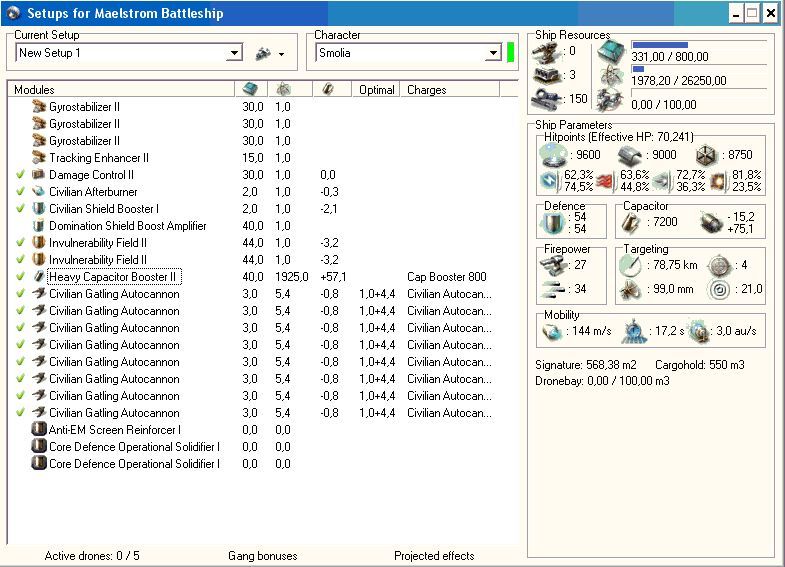Toggle the Damage Control II active checkmark
The image size is (785, 567).
[20, 175]
